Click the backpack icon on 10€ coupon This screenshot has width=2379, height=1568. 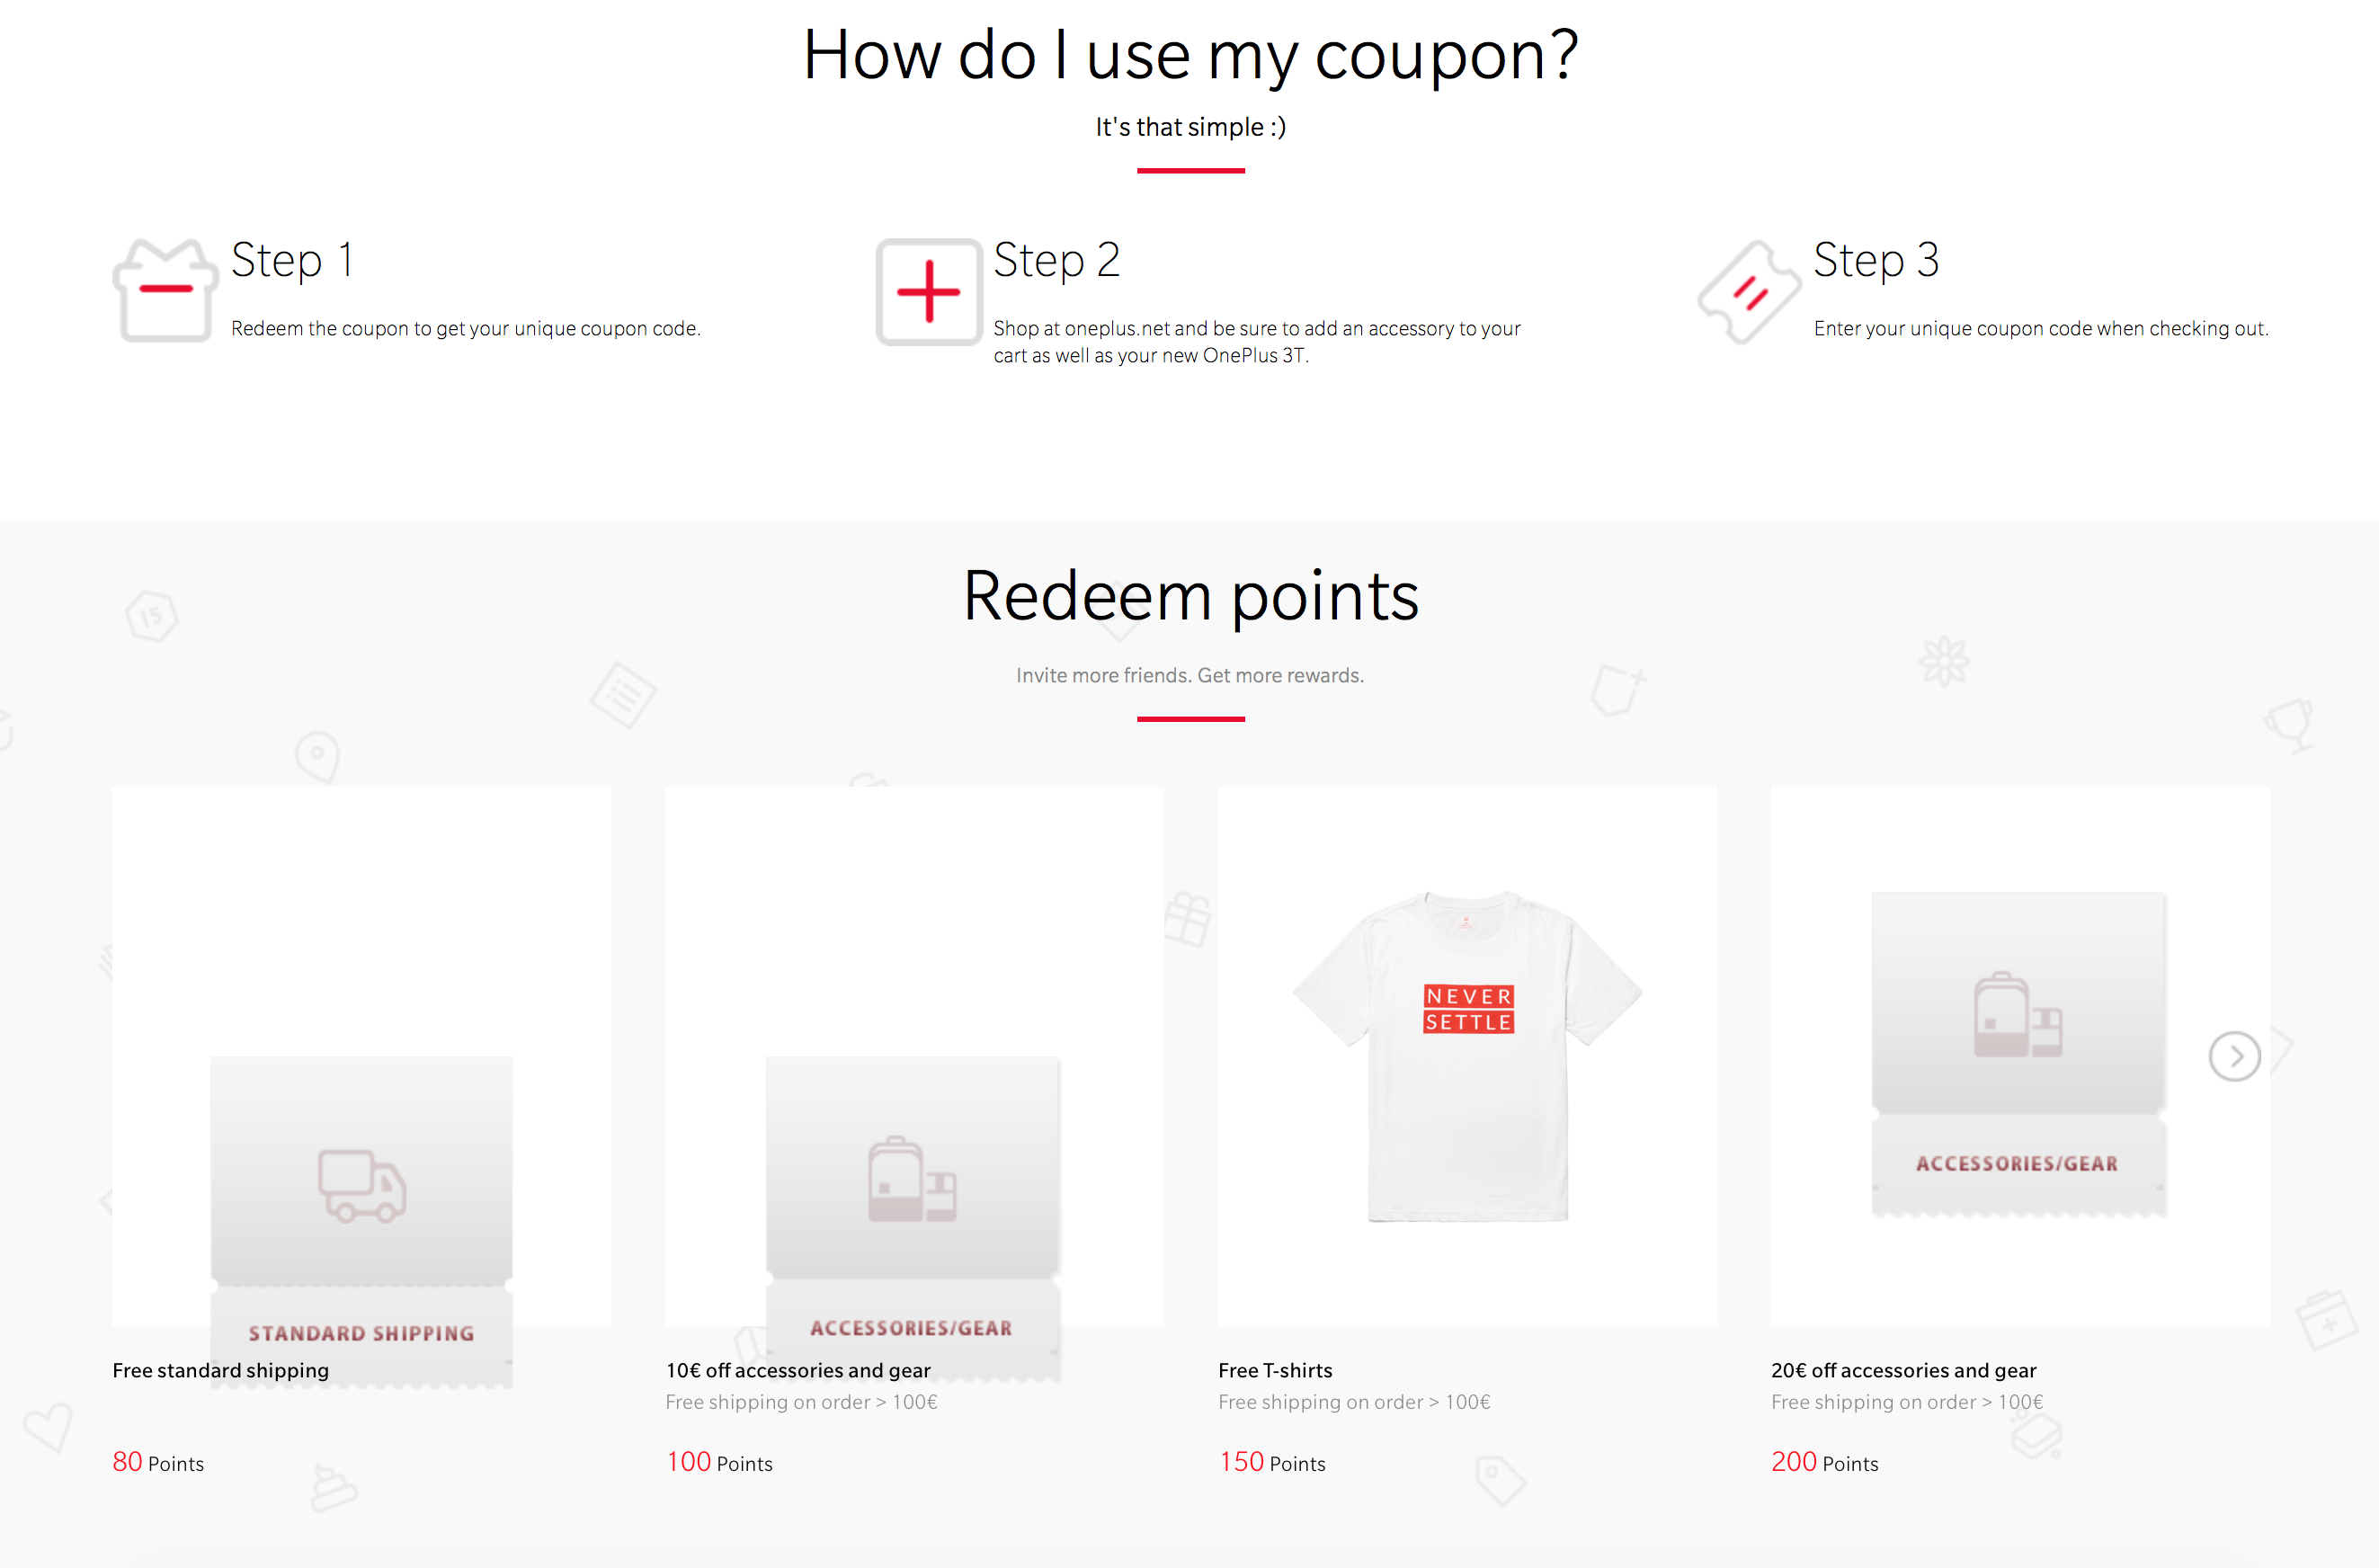pyautogui.click(x=912, y=1179)
